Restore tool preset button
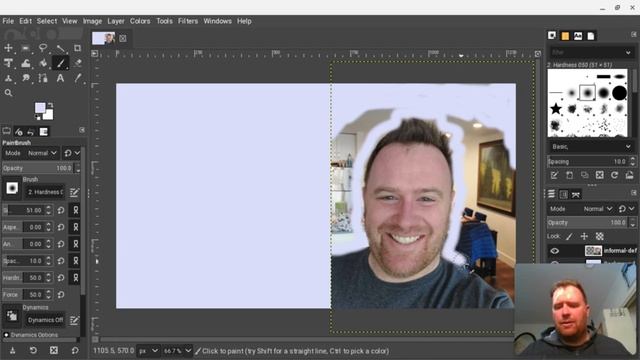 tap(33, 350)
